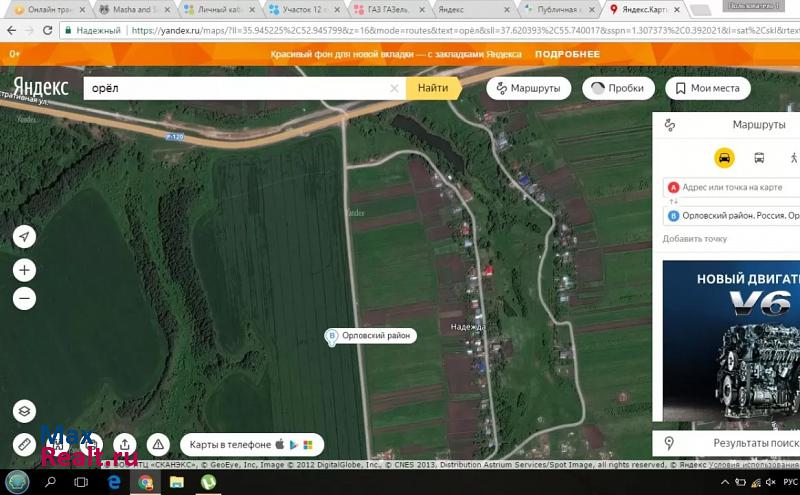The width and height of the screenshot is (800, 495).
Task: Select the ruler distance measuring tool
Action: pyautogui.click(x=24, y=444)
